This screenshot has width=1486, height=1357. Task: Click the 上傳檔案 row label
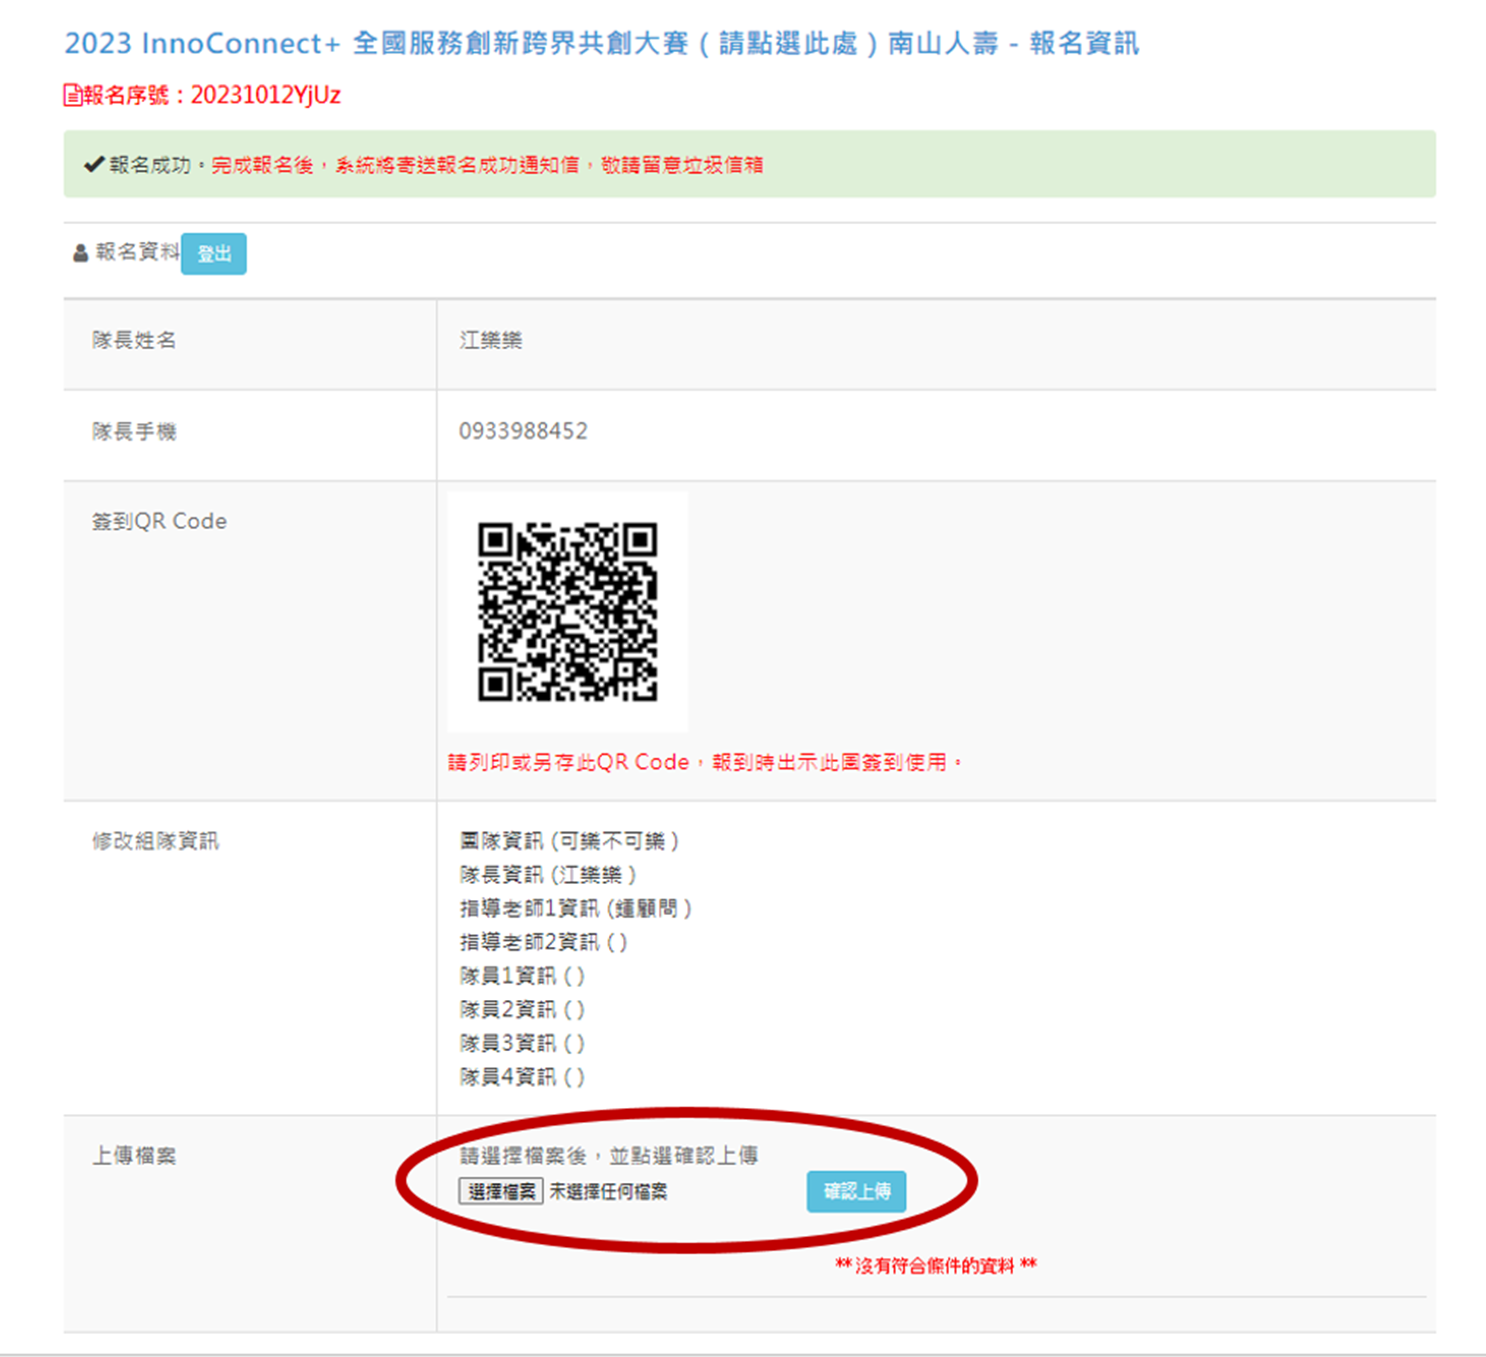tap(134, 1156)
